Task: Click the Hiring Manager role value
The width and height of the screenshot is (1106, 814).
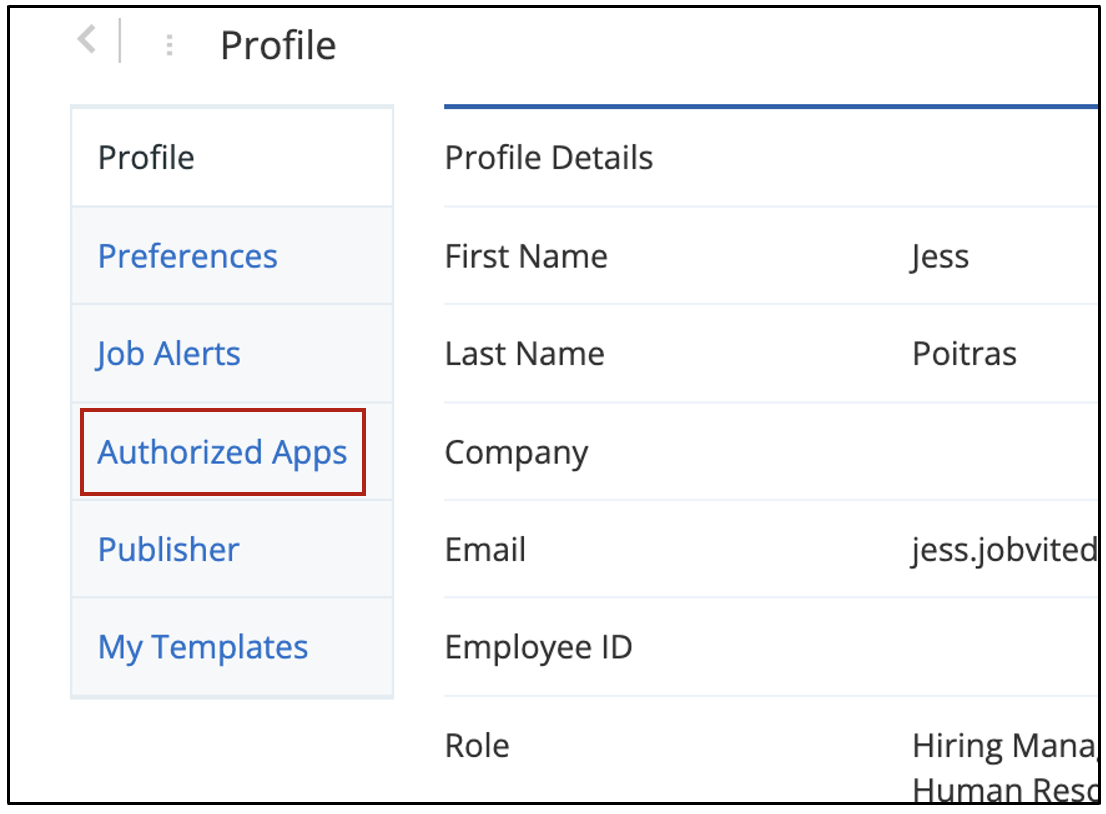Action: click(x=1001, y=746)
